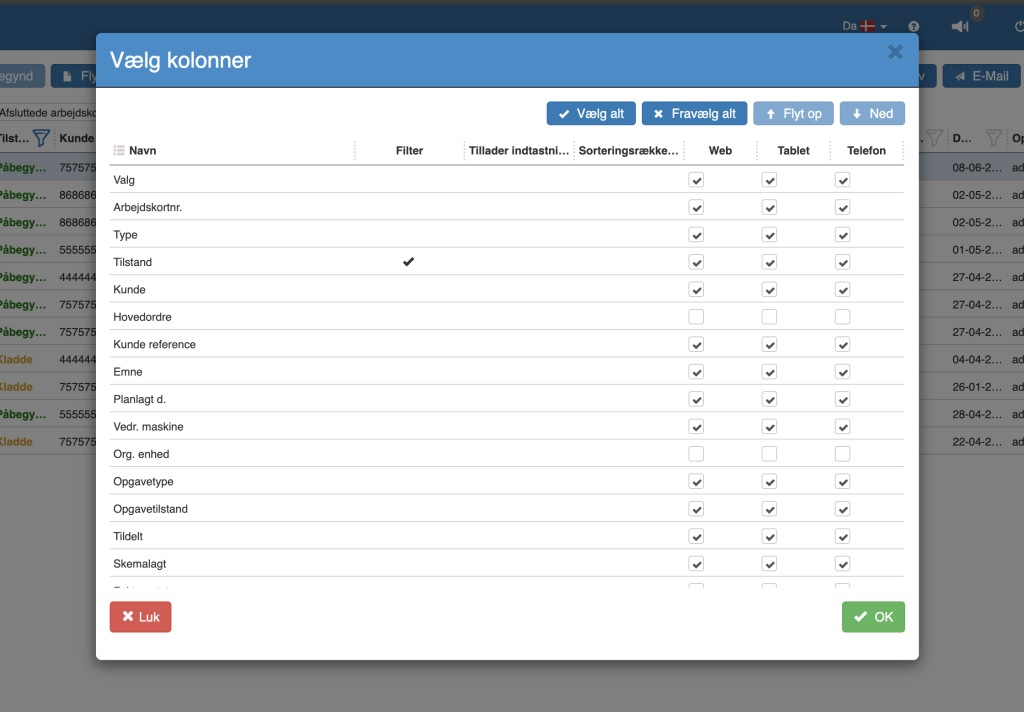Click the Web column header
The image size is (1024, 712).
click(x=720, y=150)
